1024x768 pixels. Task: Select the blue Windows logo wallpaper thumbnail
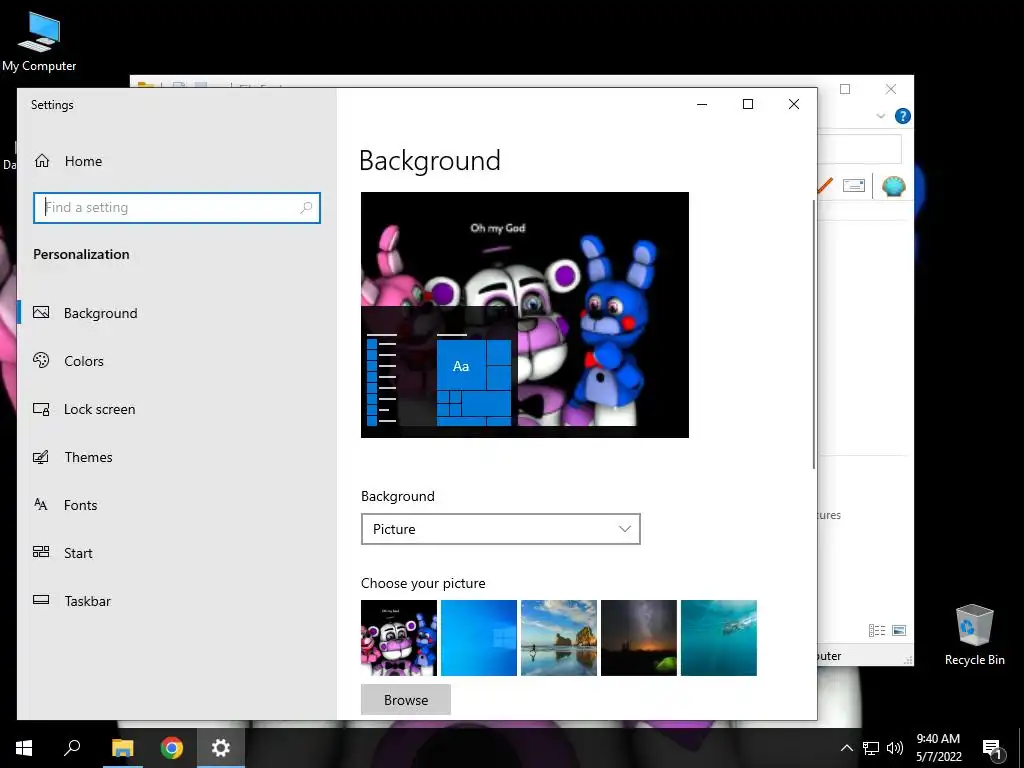[x=479, y=638]
